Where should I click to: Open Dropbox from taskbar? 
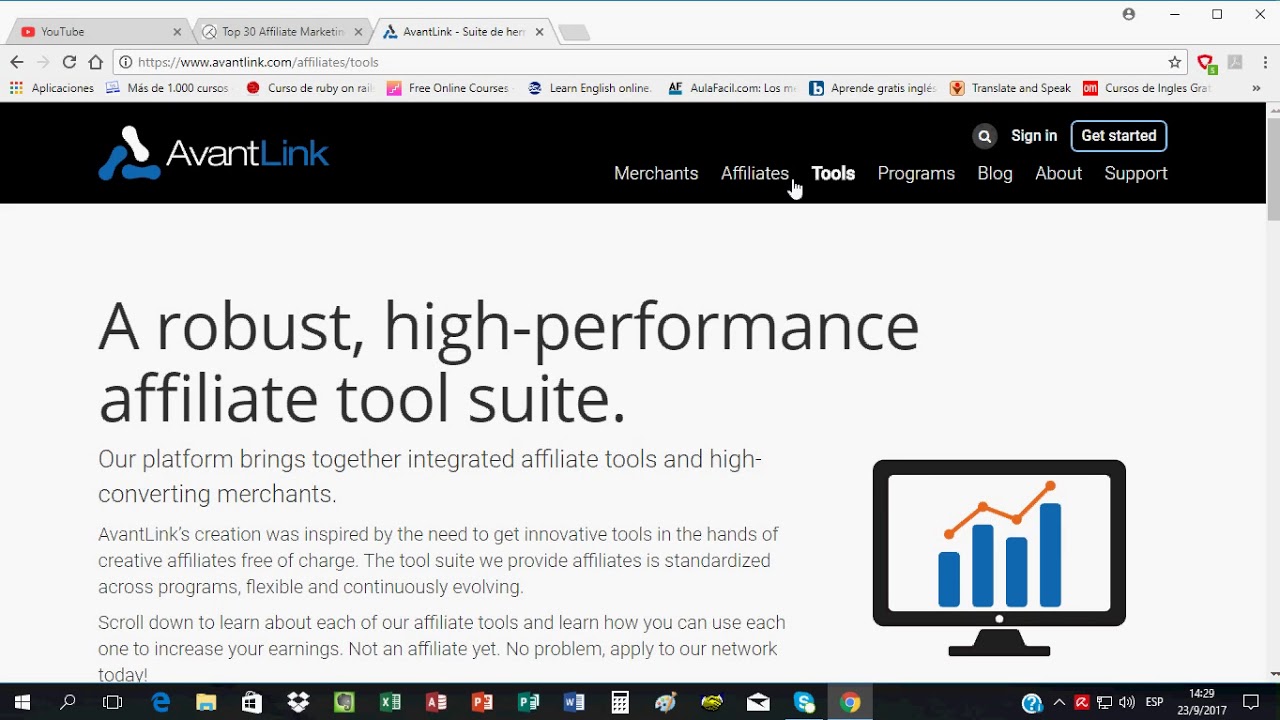click(x=298, y=702)
